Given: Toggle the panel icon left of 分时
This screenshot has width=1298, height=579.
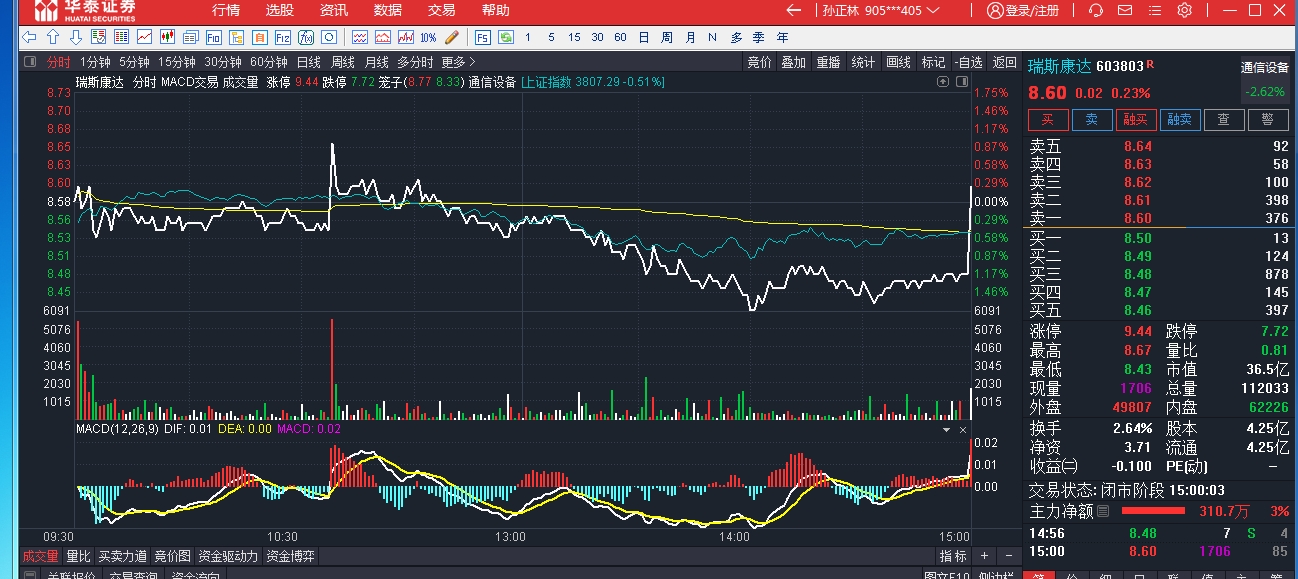Looking at the screenshot, I should coord(31,62).
